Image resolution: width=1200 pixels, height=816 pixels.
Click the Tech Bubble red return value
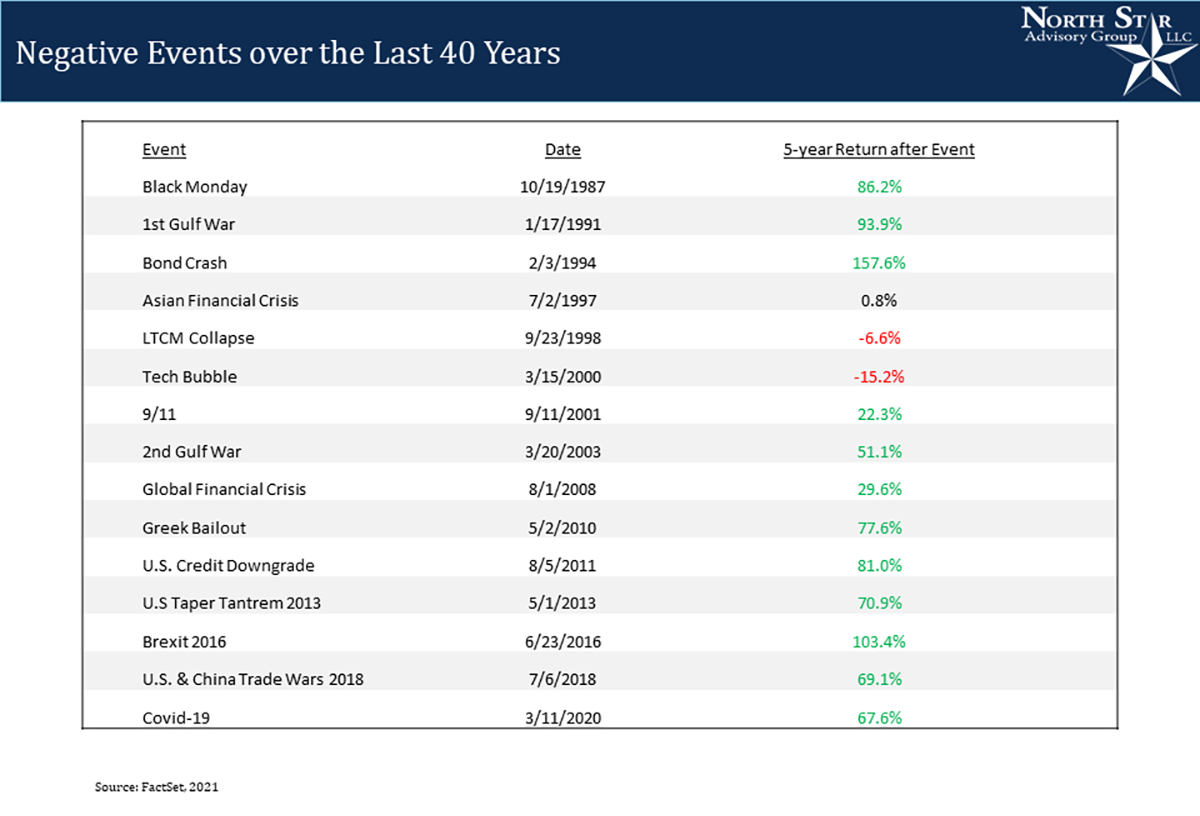(878, 376)
